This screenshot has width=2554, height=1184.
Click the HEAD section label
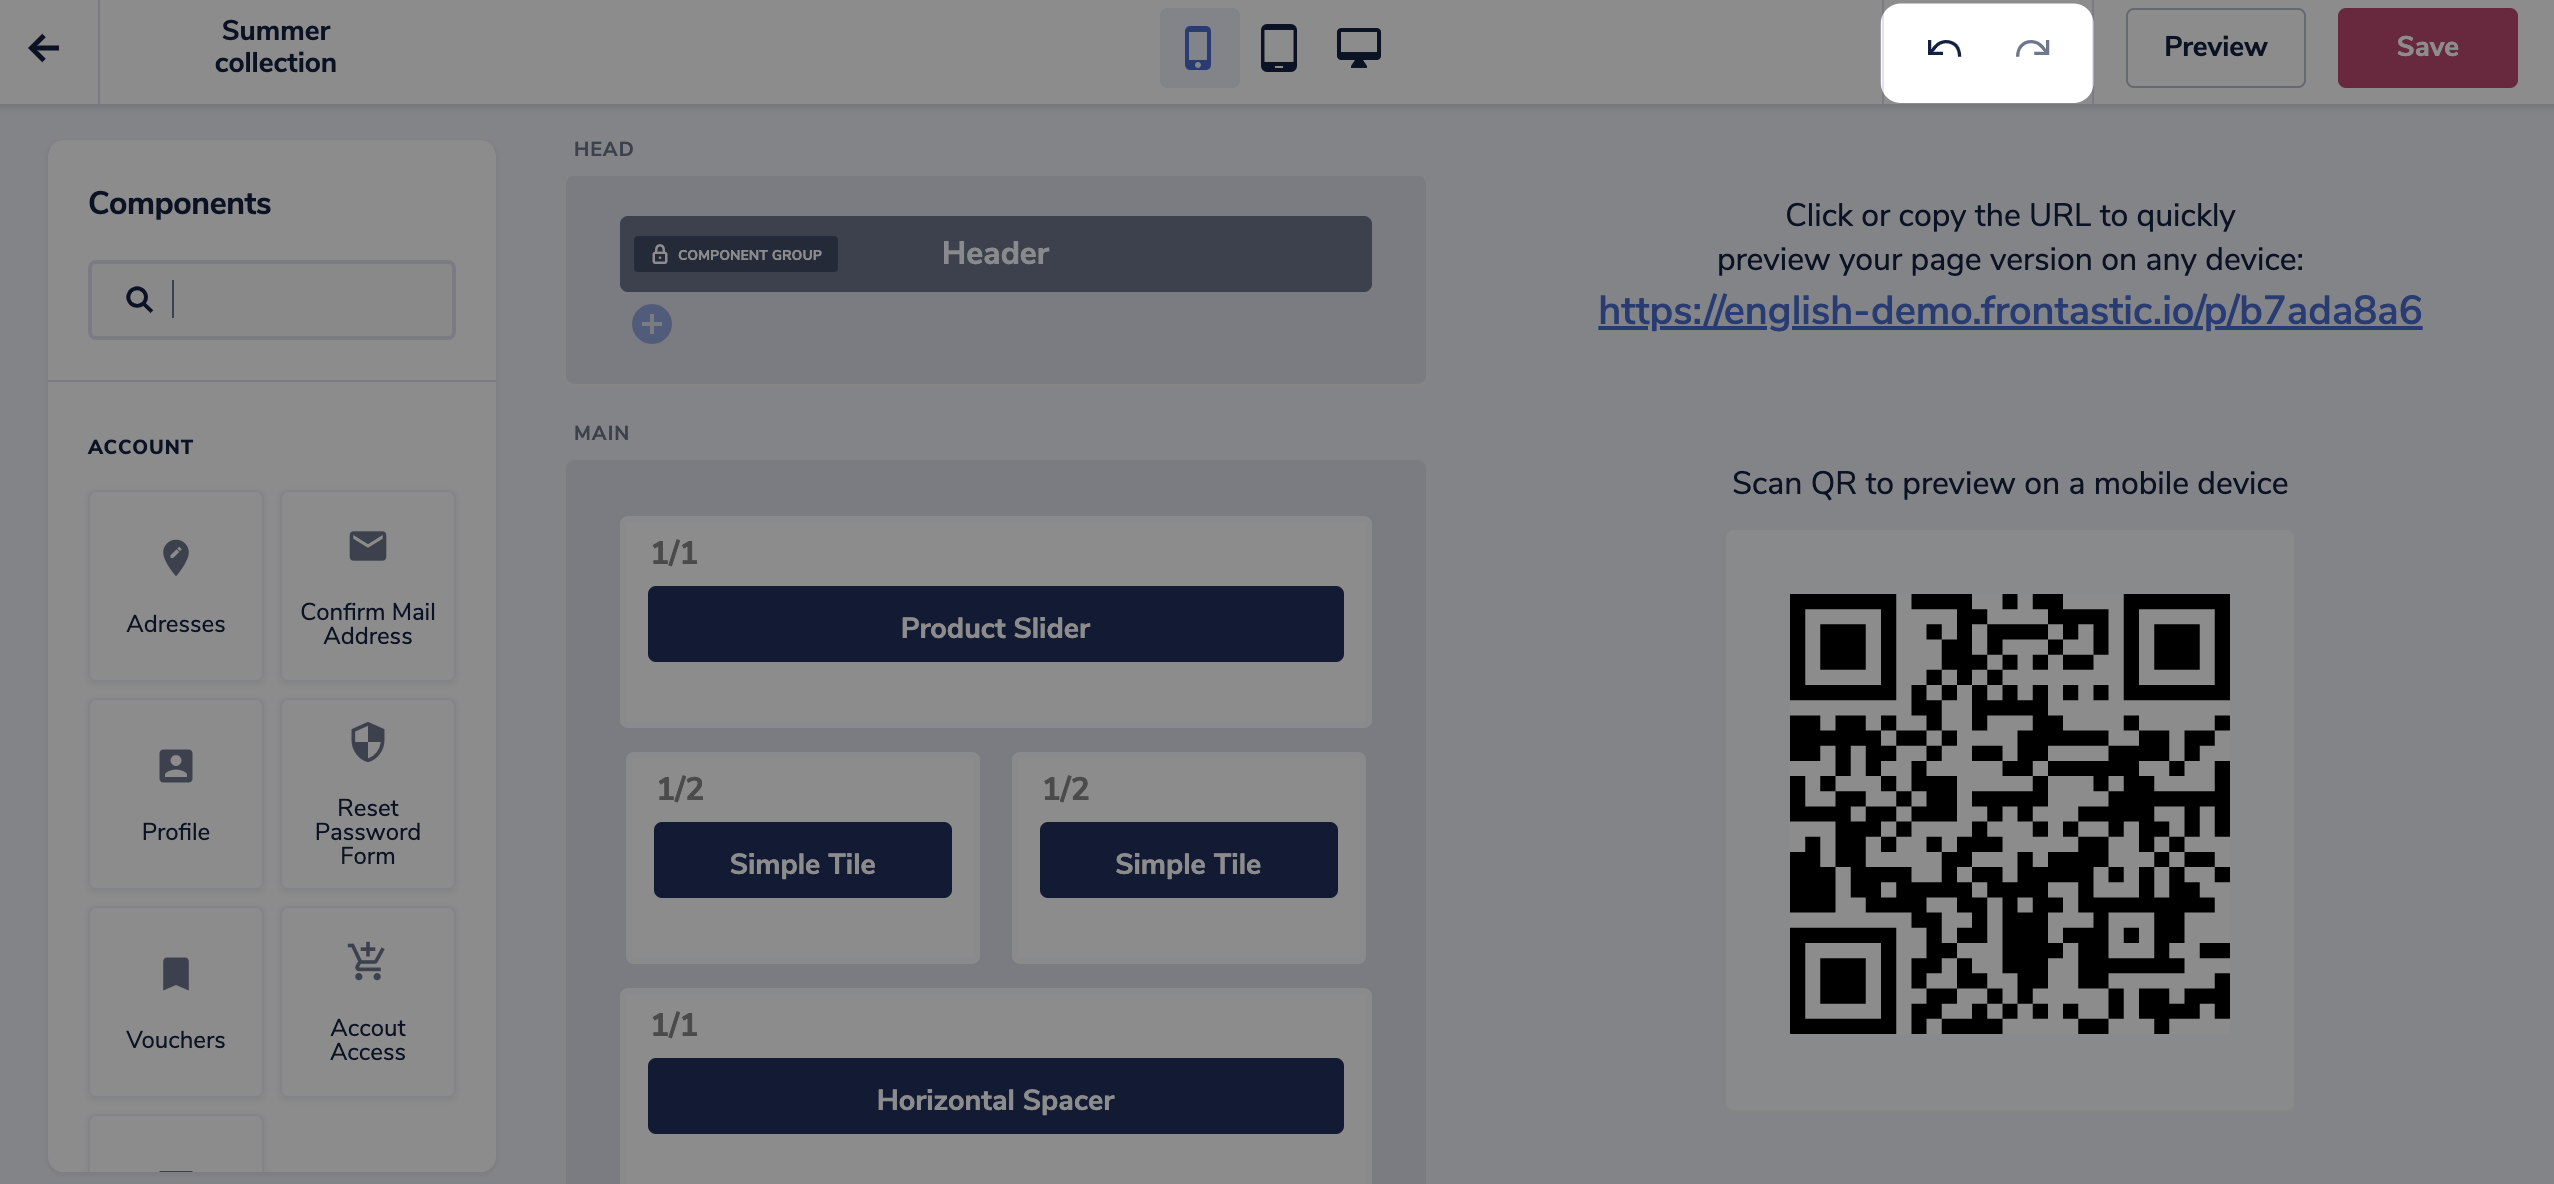603,149
